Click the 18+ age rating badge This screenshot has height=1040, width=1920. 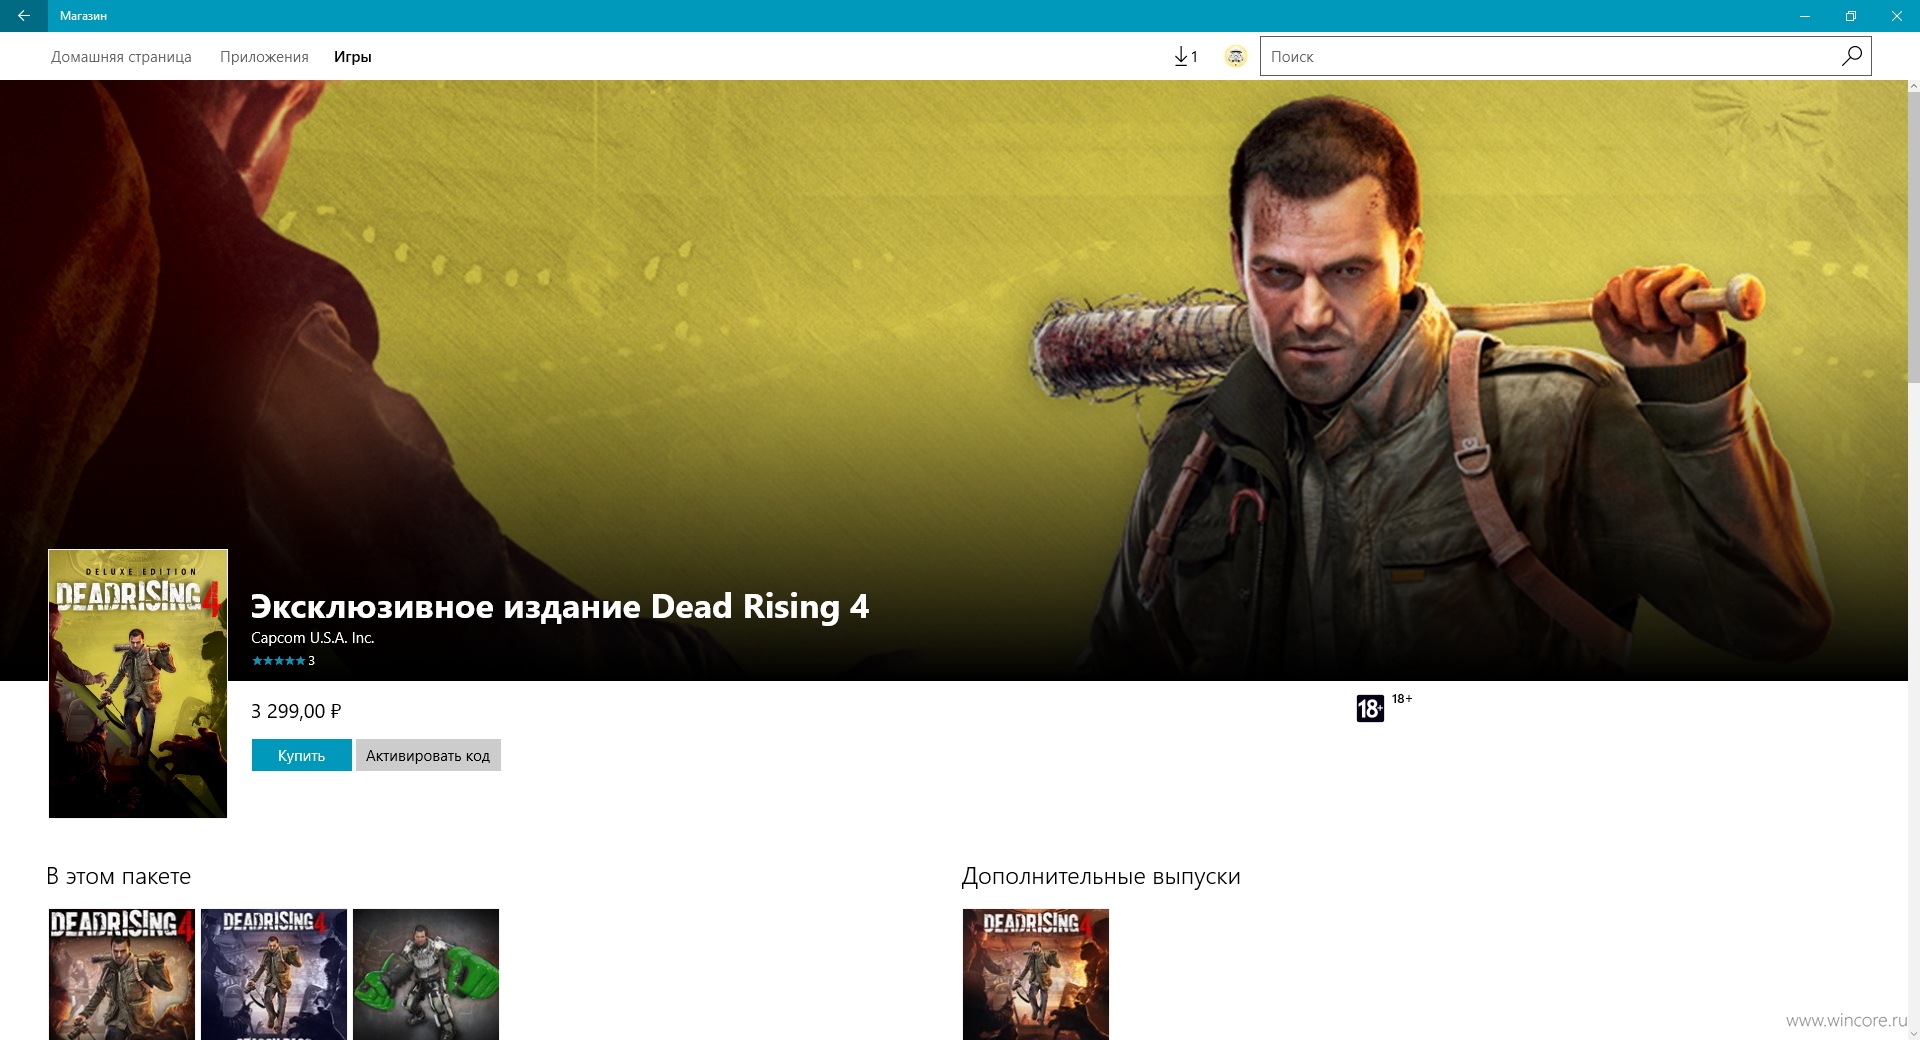coord(1370,709)
